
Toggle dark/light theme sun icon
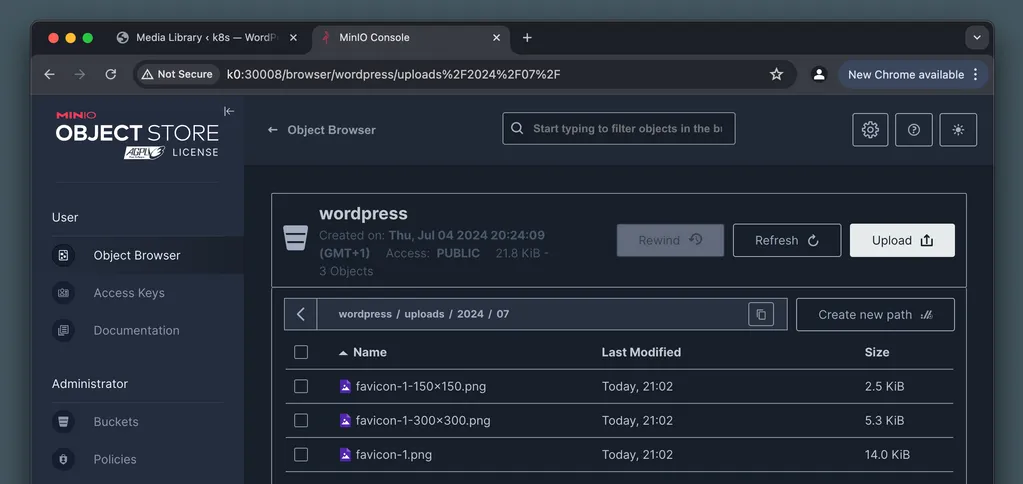coord(958,129)
